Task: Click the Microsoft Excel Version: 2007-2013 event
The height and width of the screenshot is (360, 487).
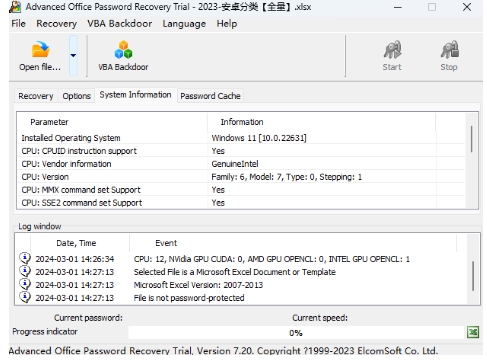Action: pyautogui.click(x=198, y=285)
